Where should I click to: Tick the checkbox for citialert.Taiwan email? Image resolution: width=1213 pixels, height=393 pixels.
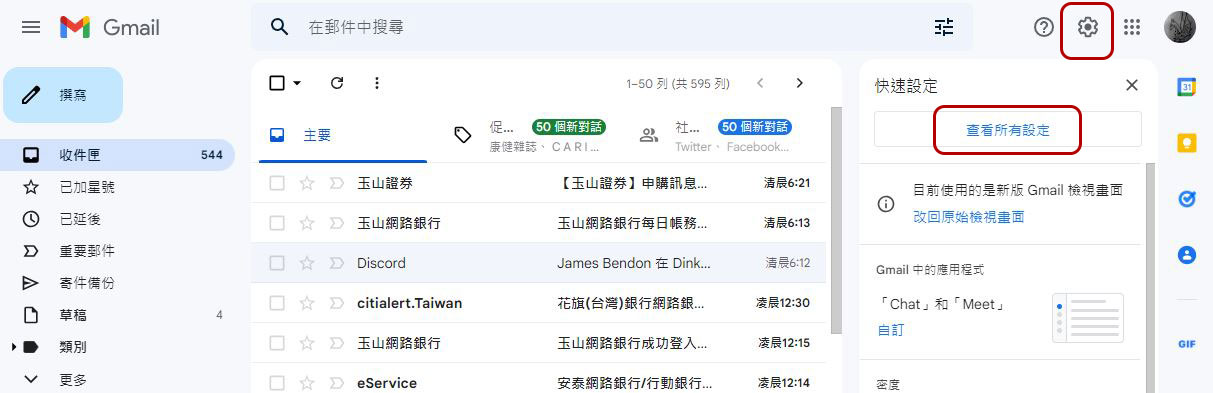(277, 303)
